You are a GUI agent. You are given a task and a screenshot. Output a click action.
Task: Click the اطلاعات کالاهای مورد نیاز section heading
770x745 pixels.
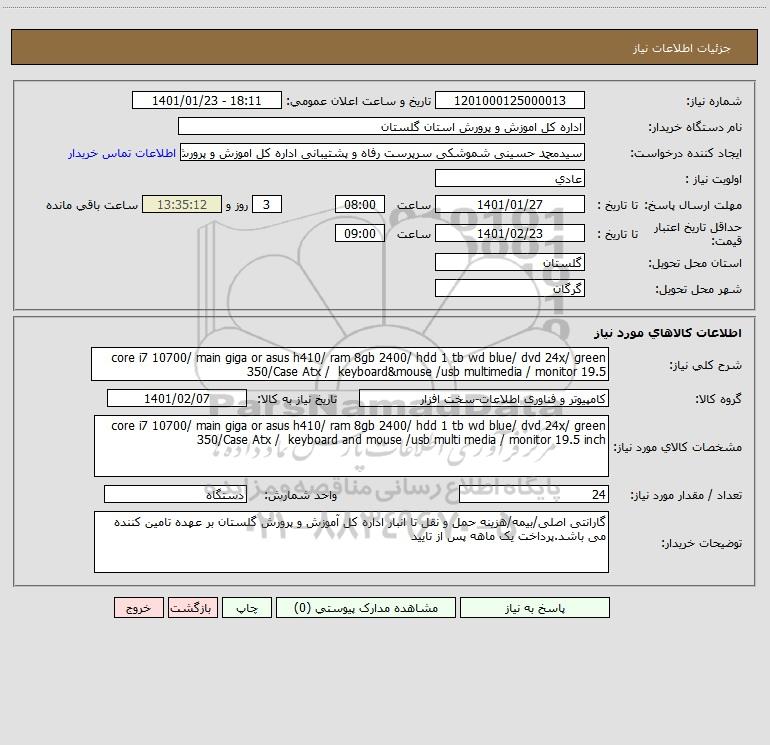668,333
